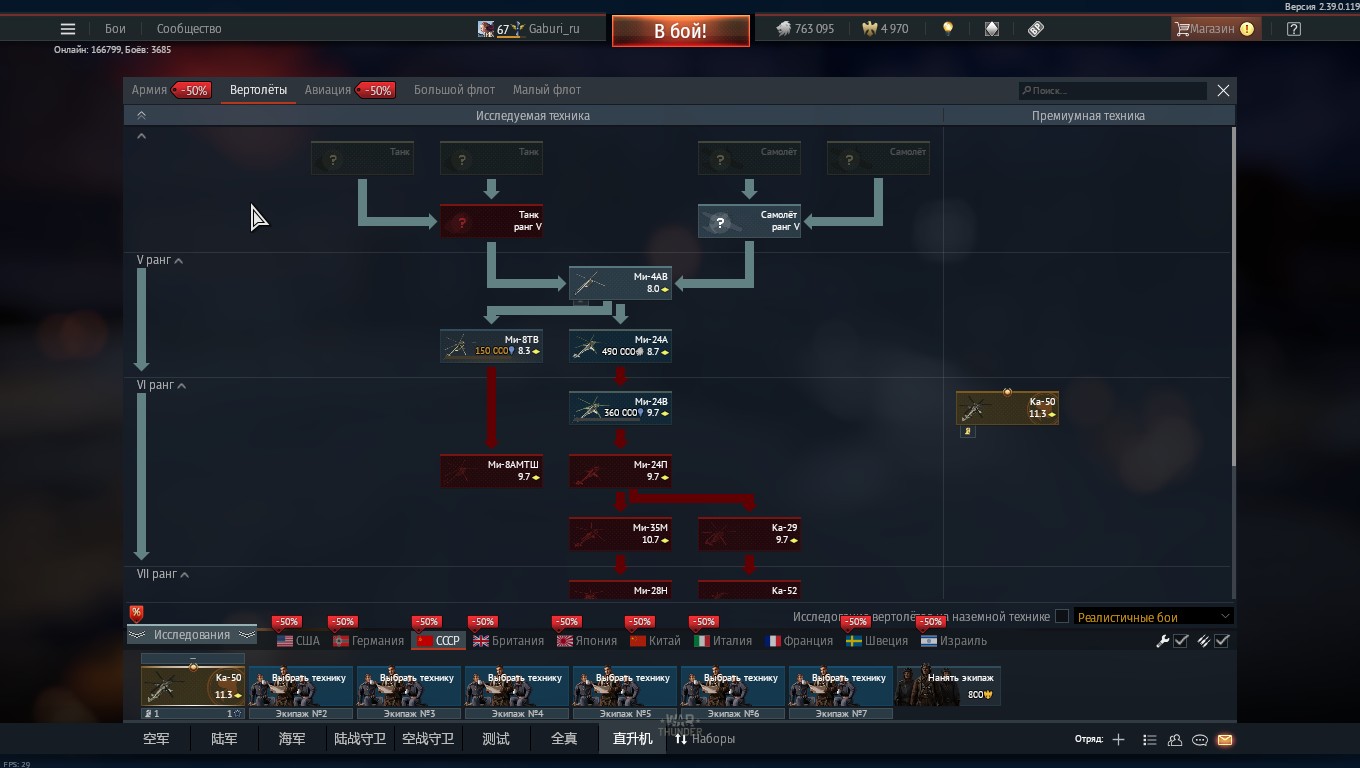The image size is (1360, 768).
Task: Switch to the Армия tab
Action: [149, 90]
